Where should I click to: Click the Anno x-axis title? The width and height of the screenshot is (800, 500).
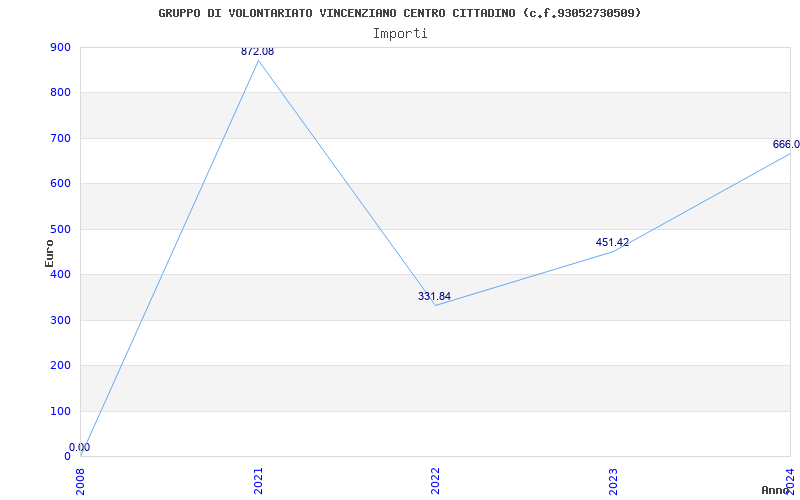775,490
